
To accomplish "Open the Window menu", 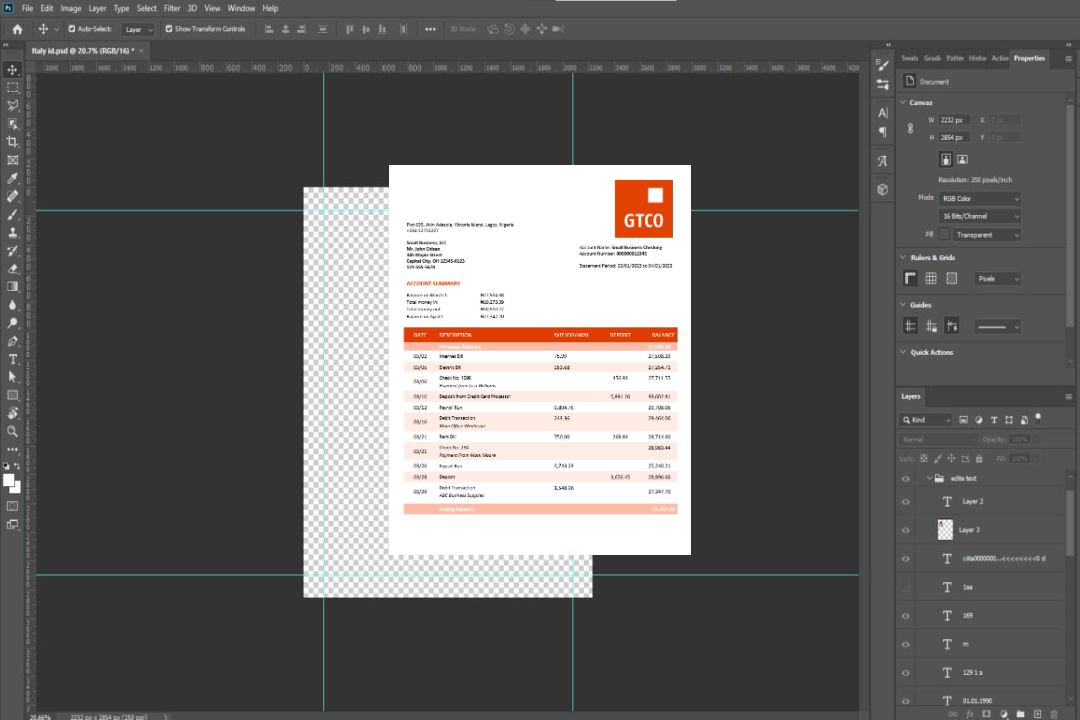I will click(x=241, y=8).
